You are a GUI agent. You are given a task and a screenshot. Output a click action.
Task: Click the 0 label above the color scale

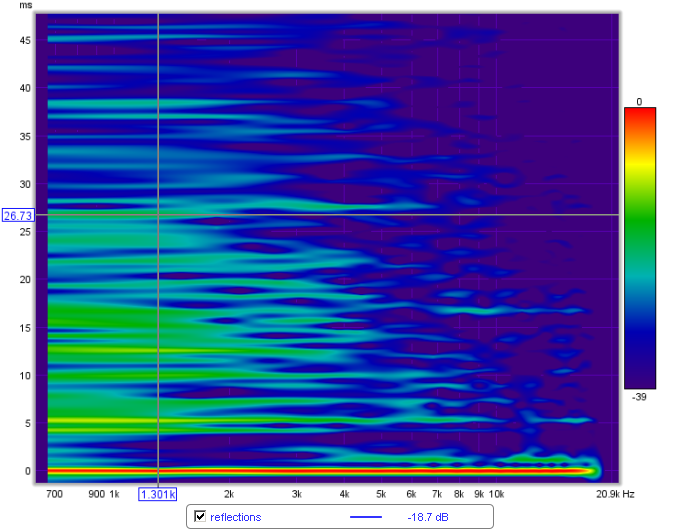[x=639, y=102]
